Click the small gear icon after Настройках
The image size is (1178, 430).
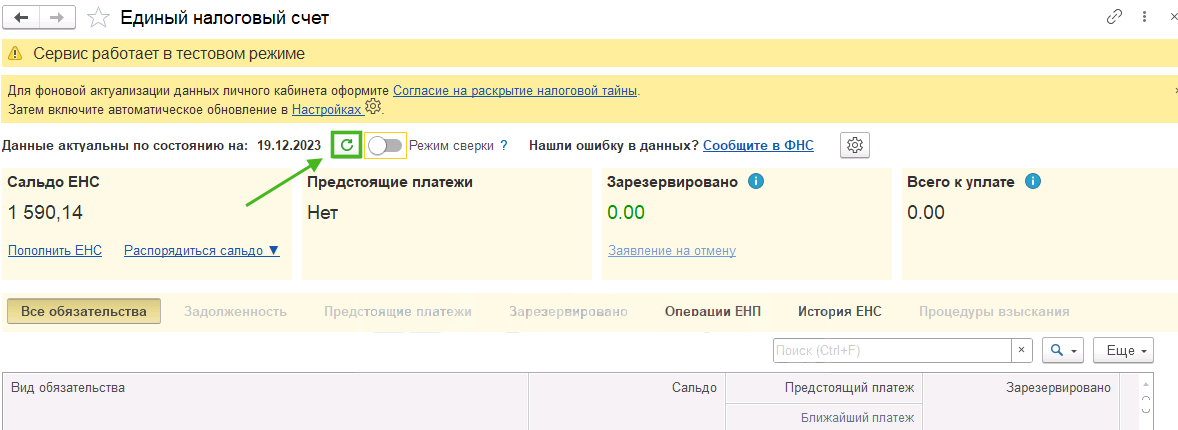tap(374, 106)
